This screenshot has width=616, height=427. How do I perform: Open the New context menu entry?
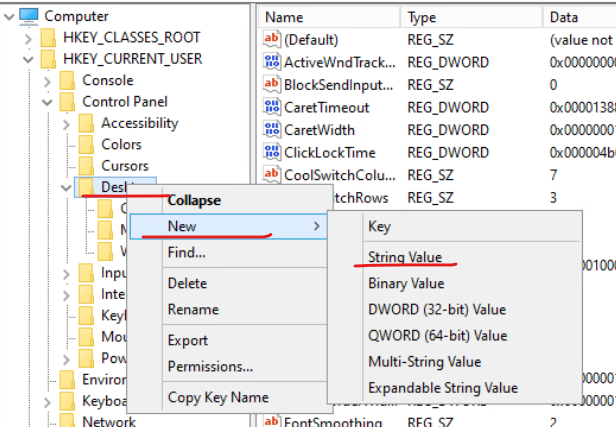tap(228, 226)
